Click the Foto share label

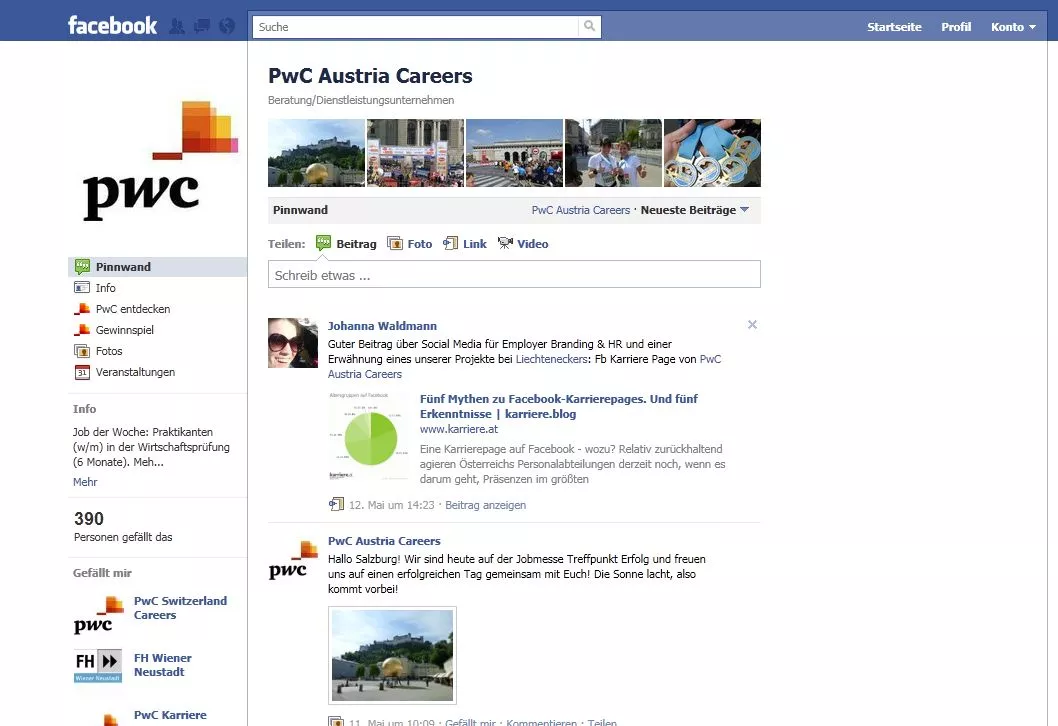point(420,244)
